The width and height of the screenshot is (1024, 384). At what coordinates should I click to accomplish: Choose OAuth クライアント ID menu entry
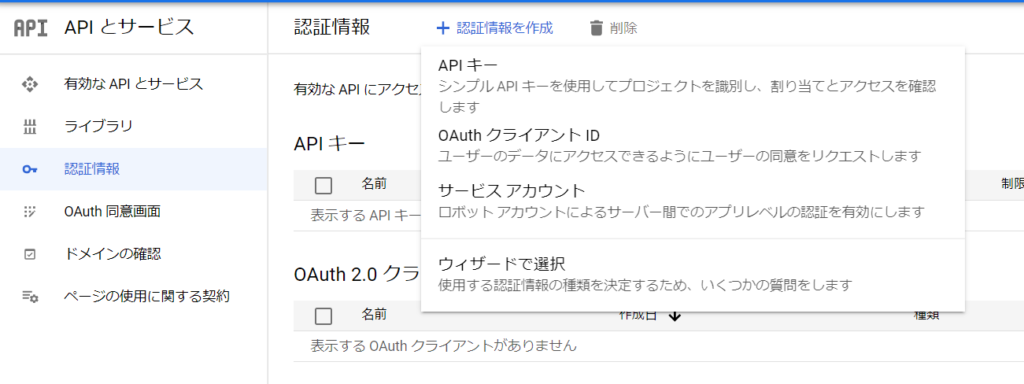[693, 146]
